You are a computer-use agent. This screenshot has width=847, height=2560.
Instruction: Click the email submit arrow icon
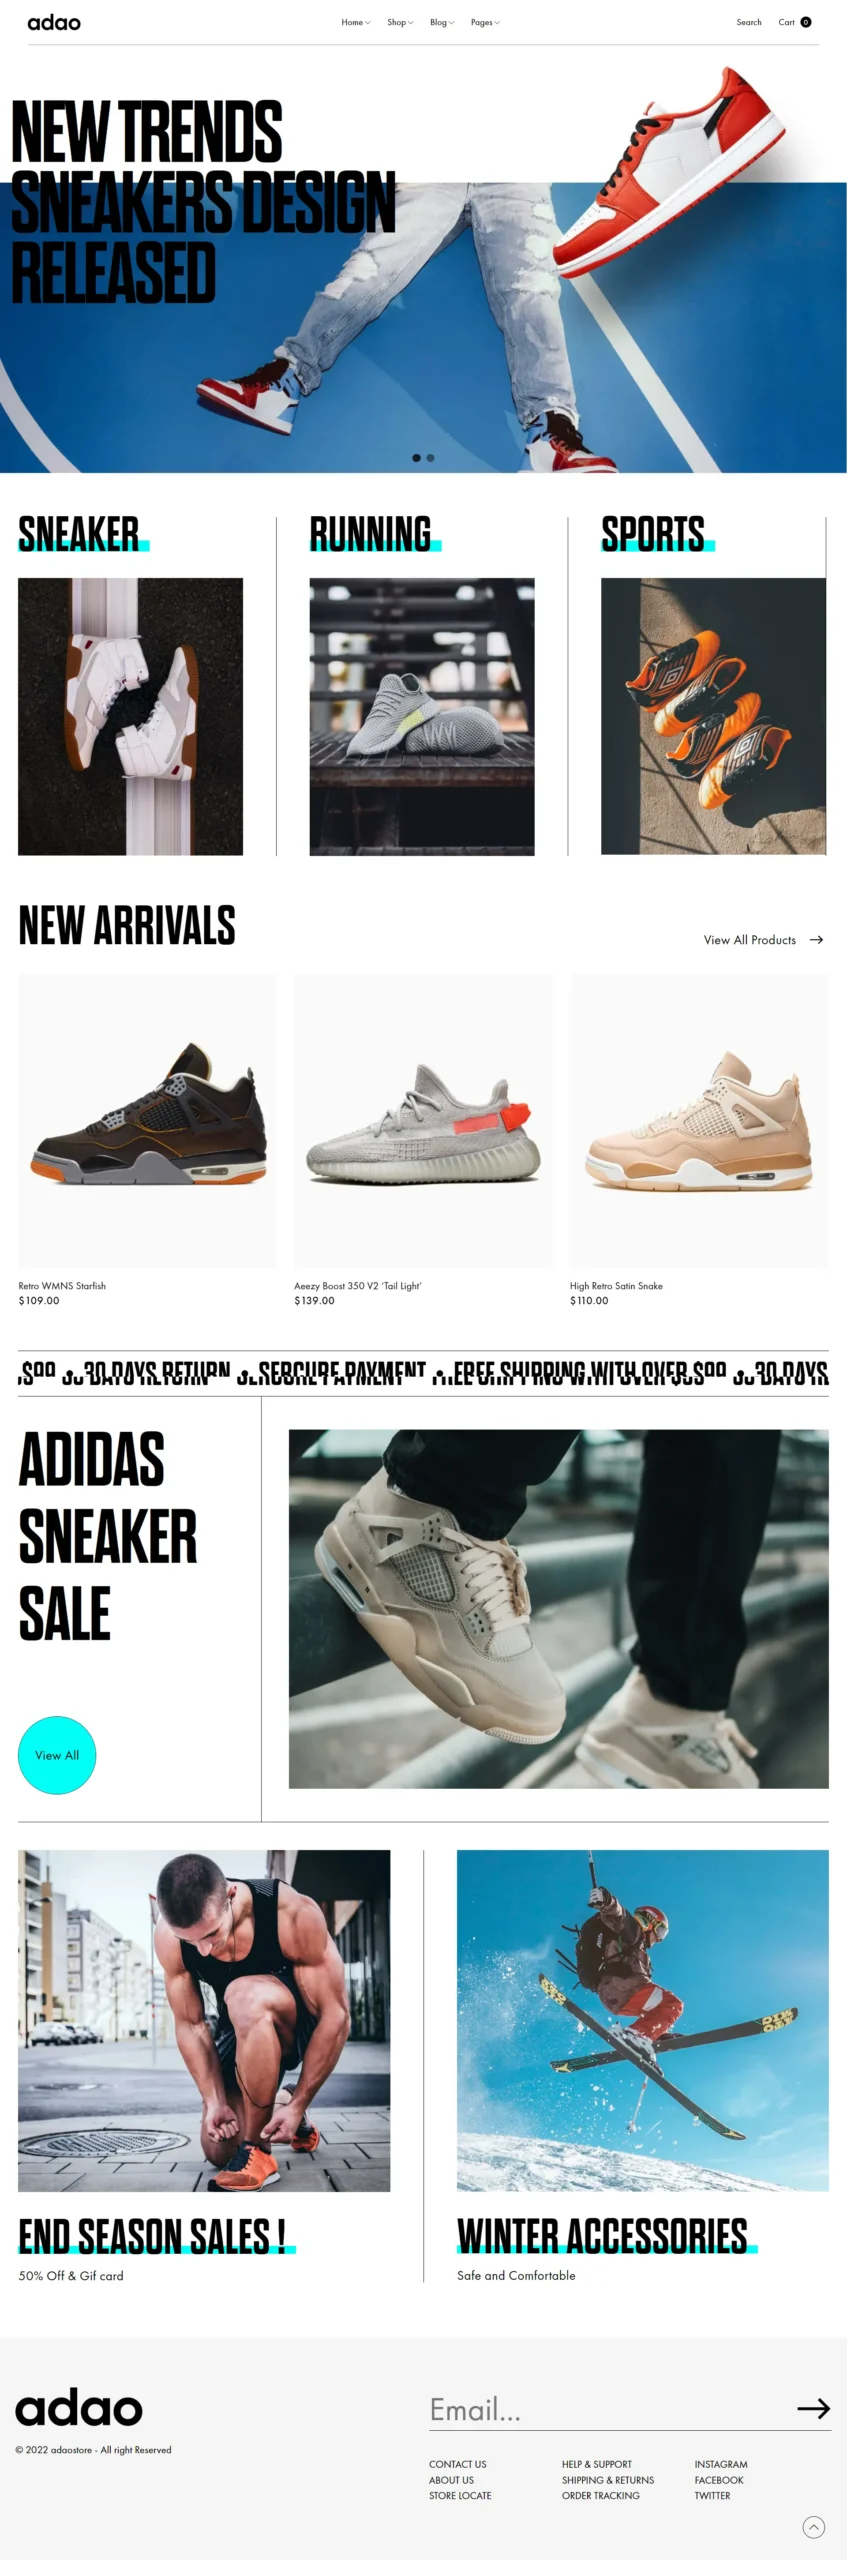tap(814, 2408)
